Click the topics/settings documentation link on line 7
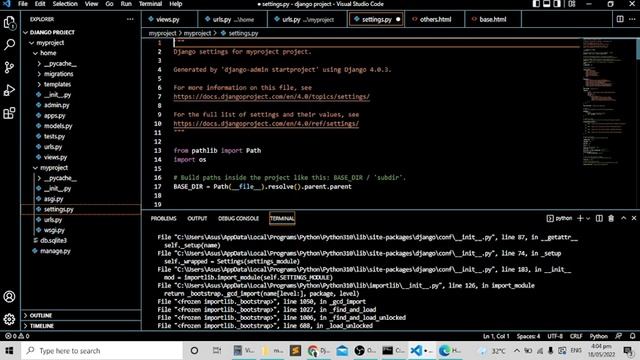 pos(271,97)
